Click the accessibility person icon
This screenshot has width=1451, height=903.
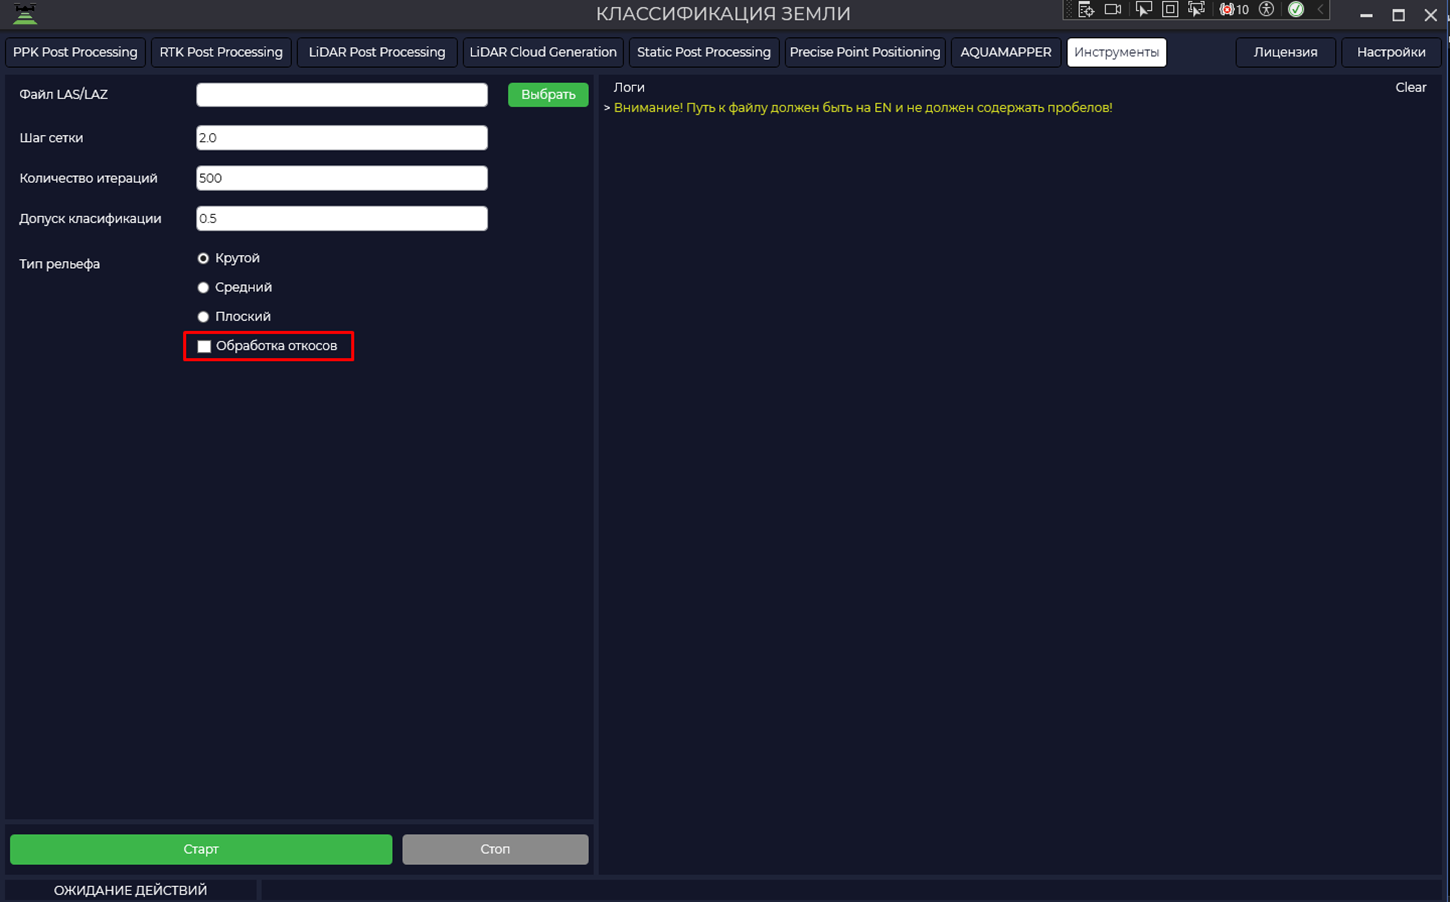[x=1267, y=10]
